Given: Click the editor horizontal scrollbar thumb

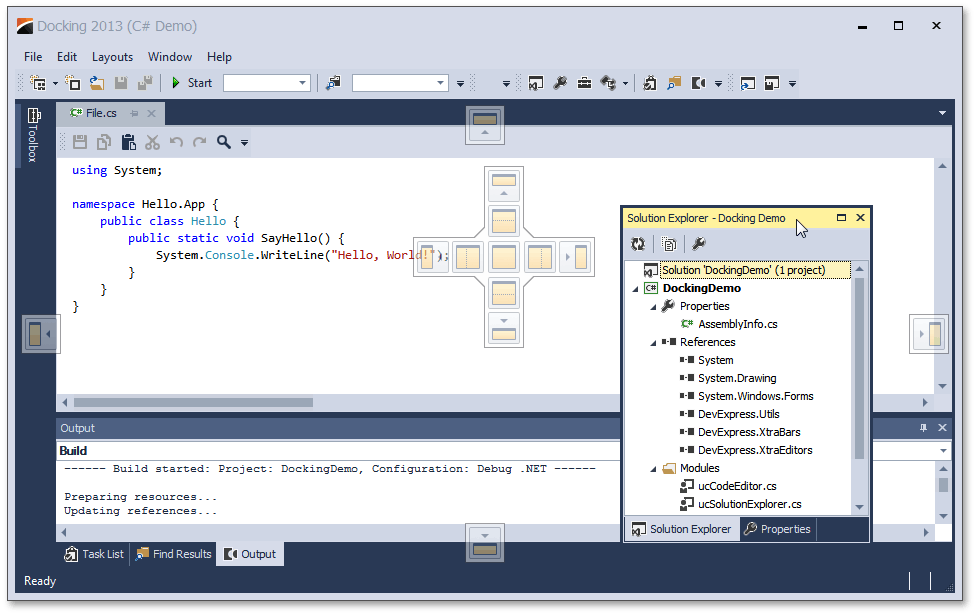Looking at the screenshot, I should pyautogui.click(x=193, y=403).
